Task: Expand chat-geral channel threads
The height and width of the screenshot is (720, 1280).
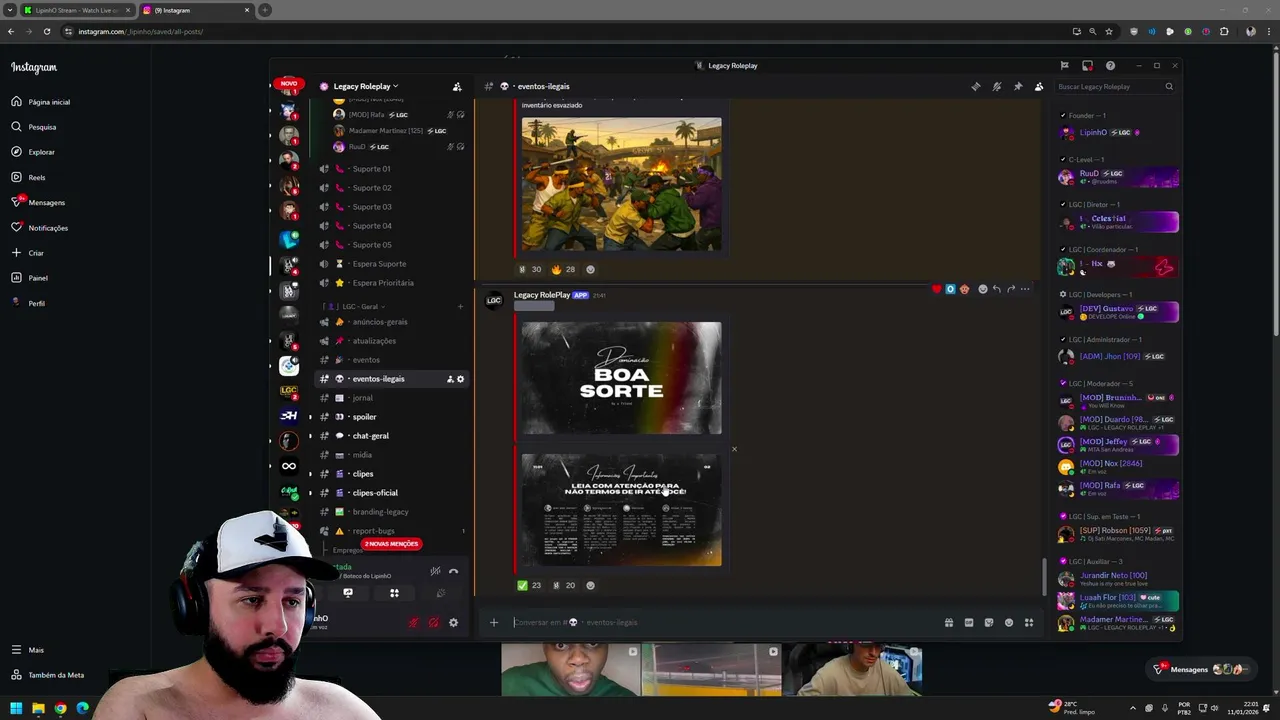Action: (x=310, y=436)
